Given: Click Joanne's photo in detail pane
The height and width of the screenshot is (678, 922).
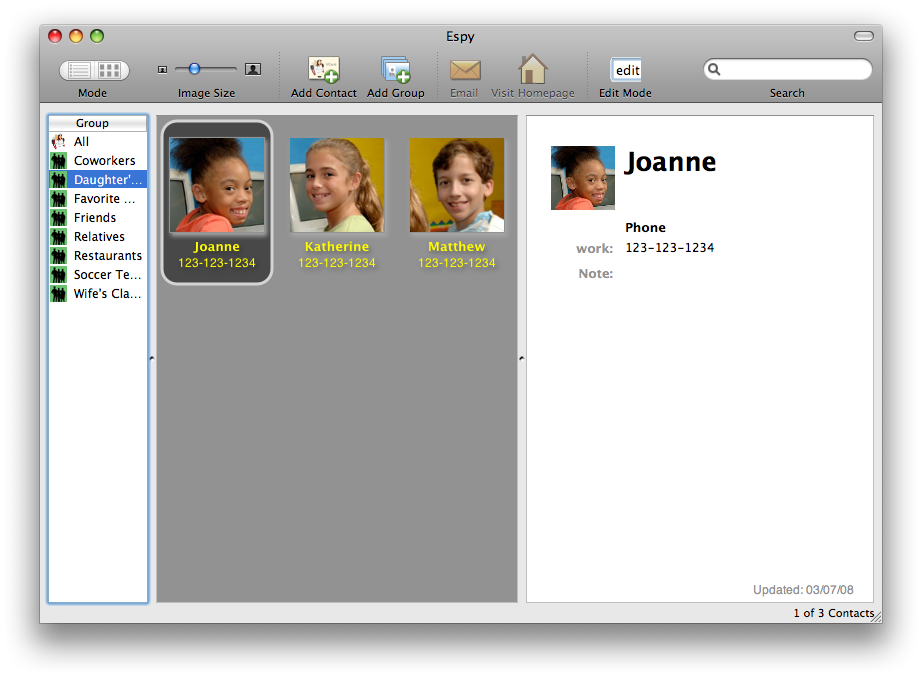Looking at the screenshot, I should point(583,178).
